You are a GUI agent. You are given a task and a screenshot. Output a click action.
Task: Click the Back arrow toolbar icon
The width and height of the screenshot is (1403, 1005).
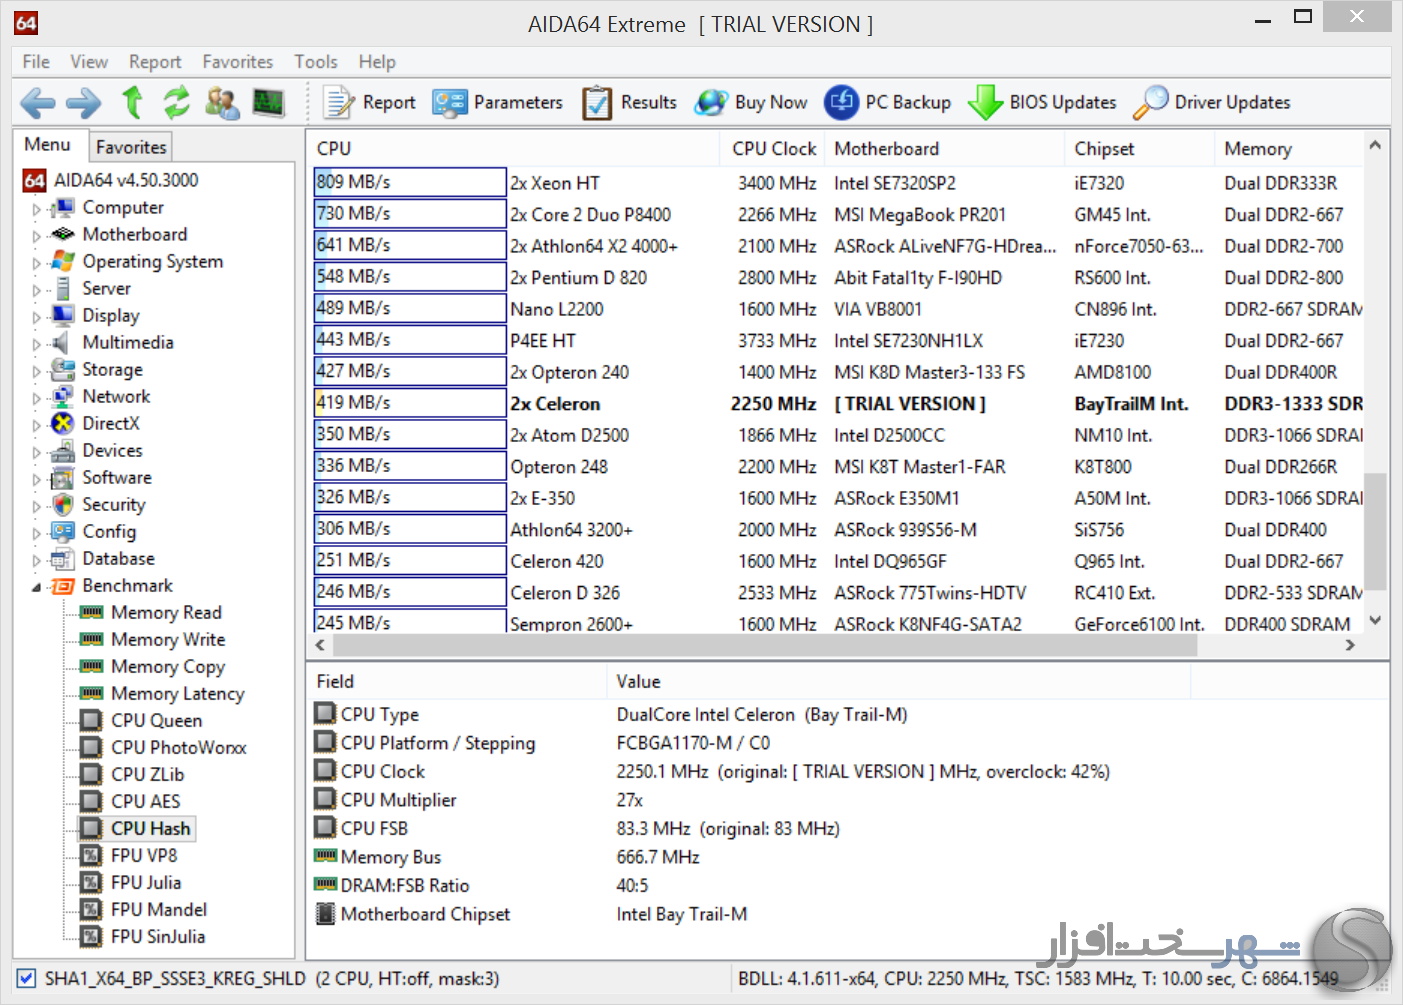pos(37,102)
